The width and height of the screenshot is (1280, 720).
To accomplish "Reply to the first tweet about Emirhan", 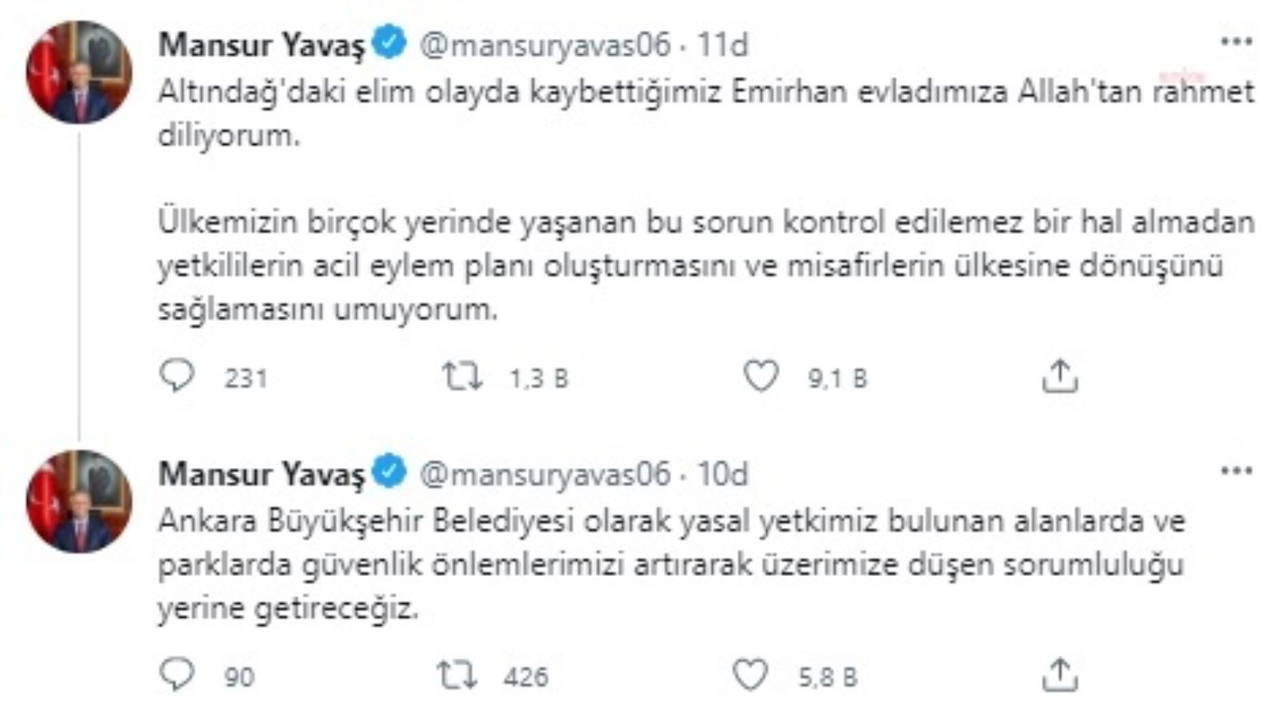I will pyautogui.click(x=177, y=377).
